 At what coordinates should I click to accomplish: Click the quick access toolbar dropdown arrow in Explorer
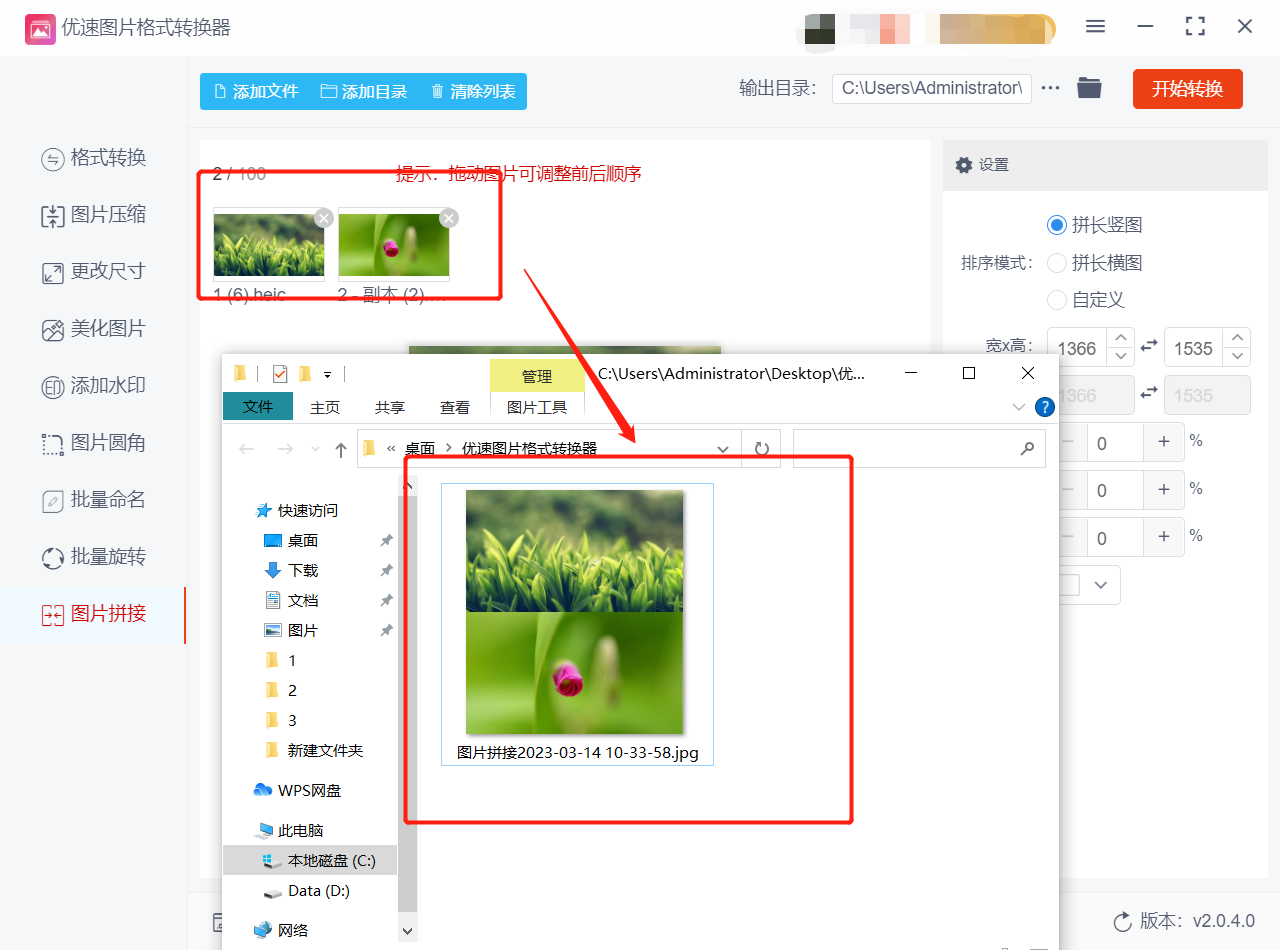(327, 374)
